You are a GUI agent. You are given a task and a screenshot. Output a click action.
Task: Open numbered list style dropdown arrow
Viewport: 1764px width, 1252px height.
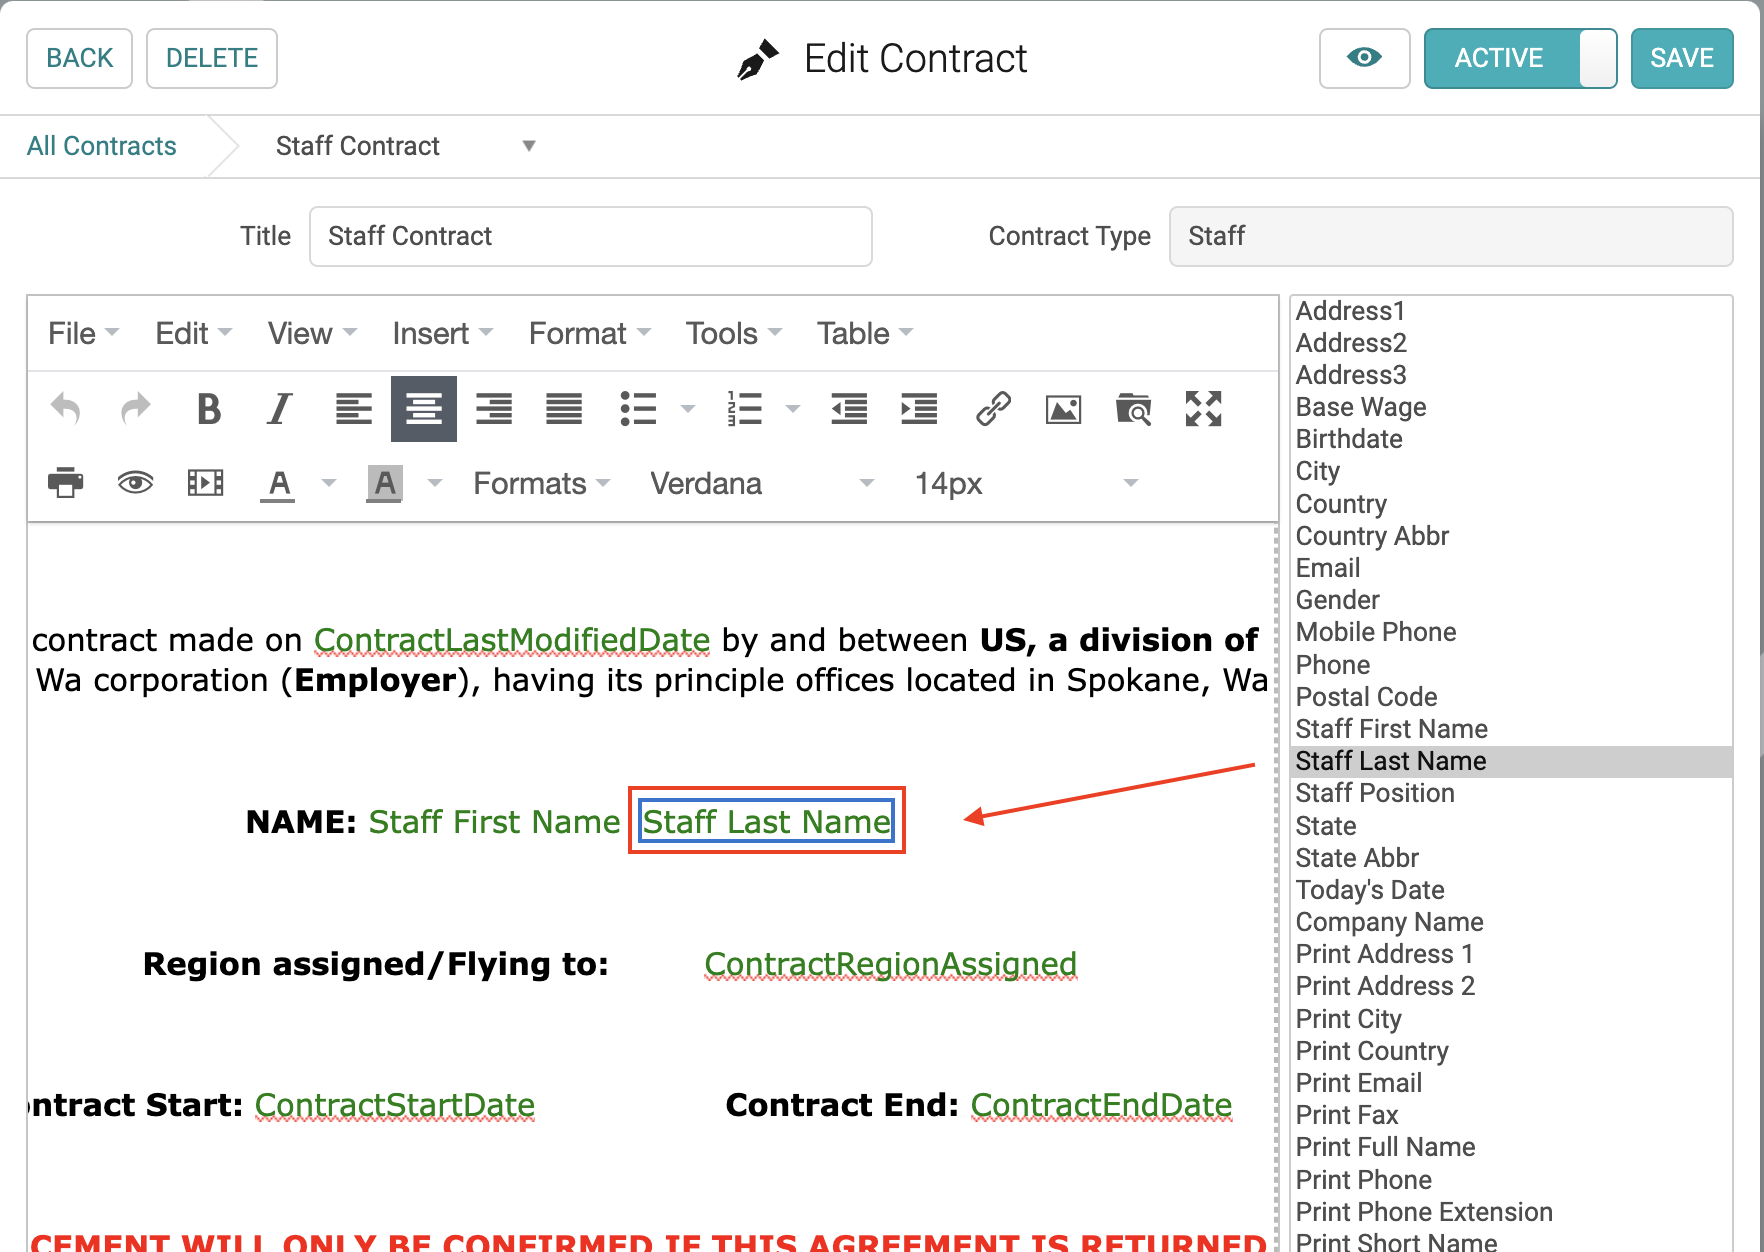pyautogui.click(x=793, y=408)
